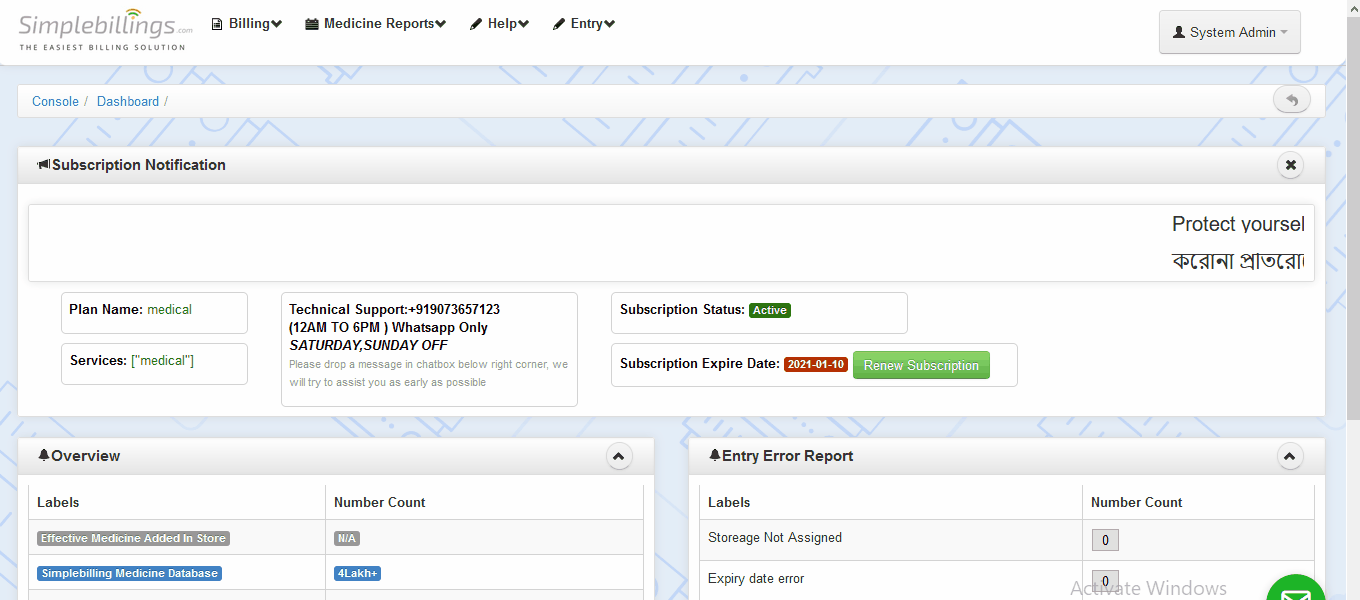Click the Plan Name medical value
Screen dimensions: 1360x600
[x=169, y=309]
